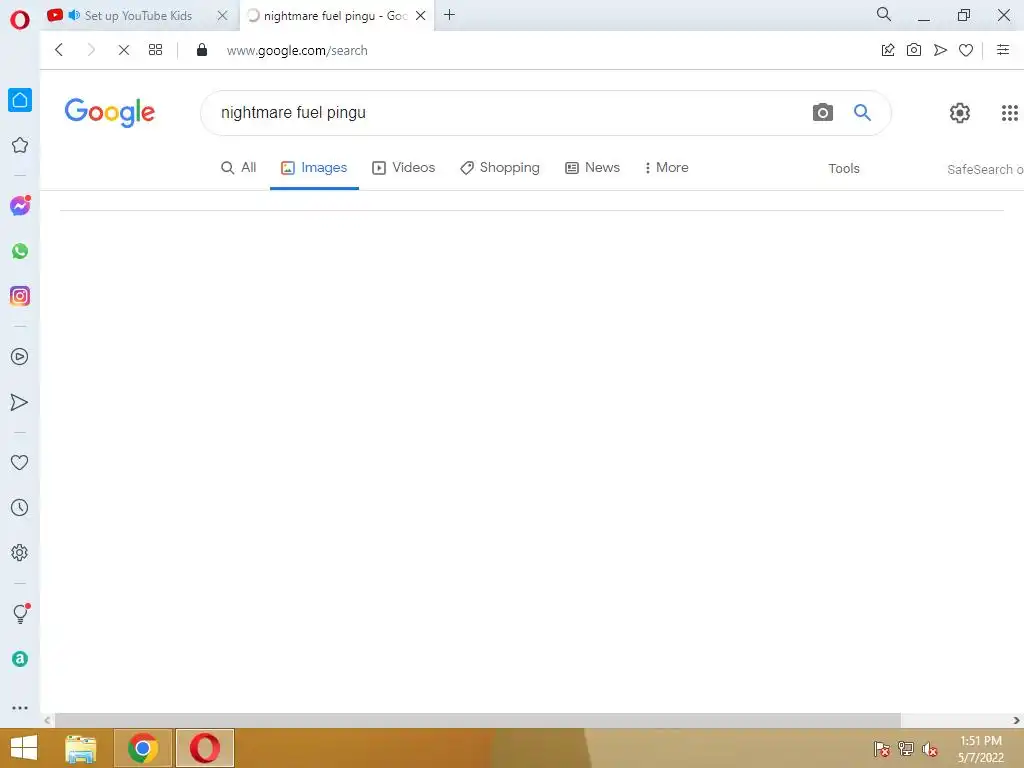Go back to the previous page
1024x768 pixels.
click(59, 50)
